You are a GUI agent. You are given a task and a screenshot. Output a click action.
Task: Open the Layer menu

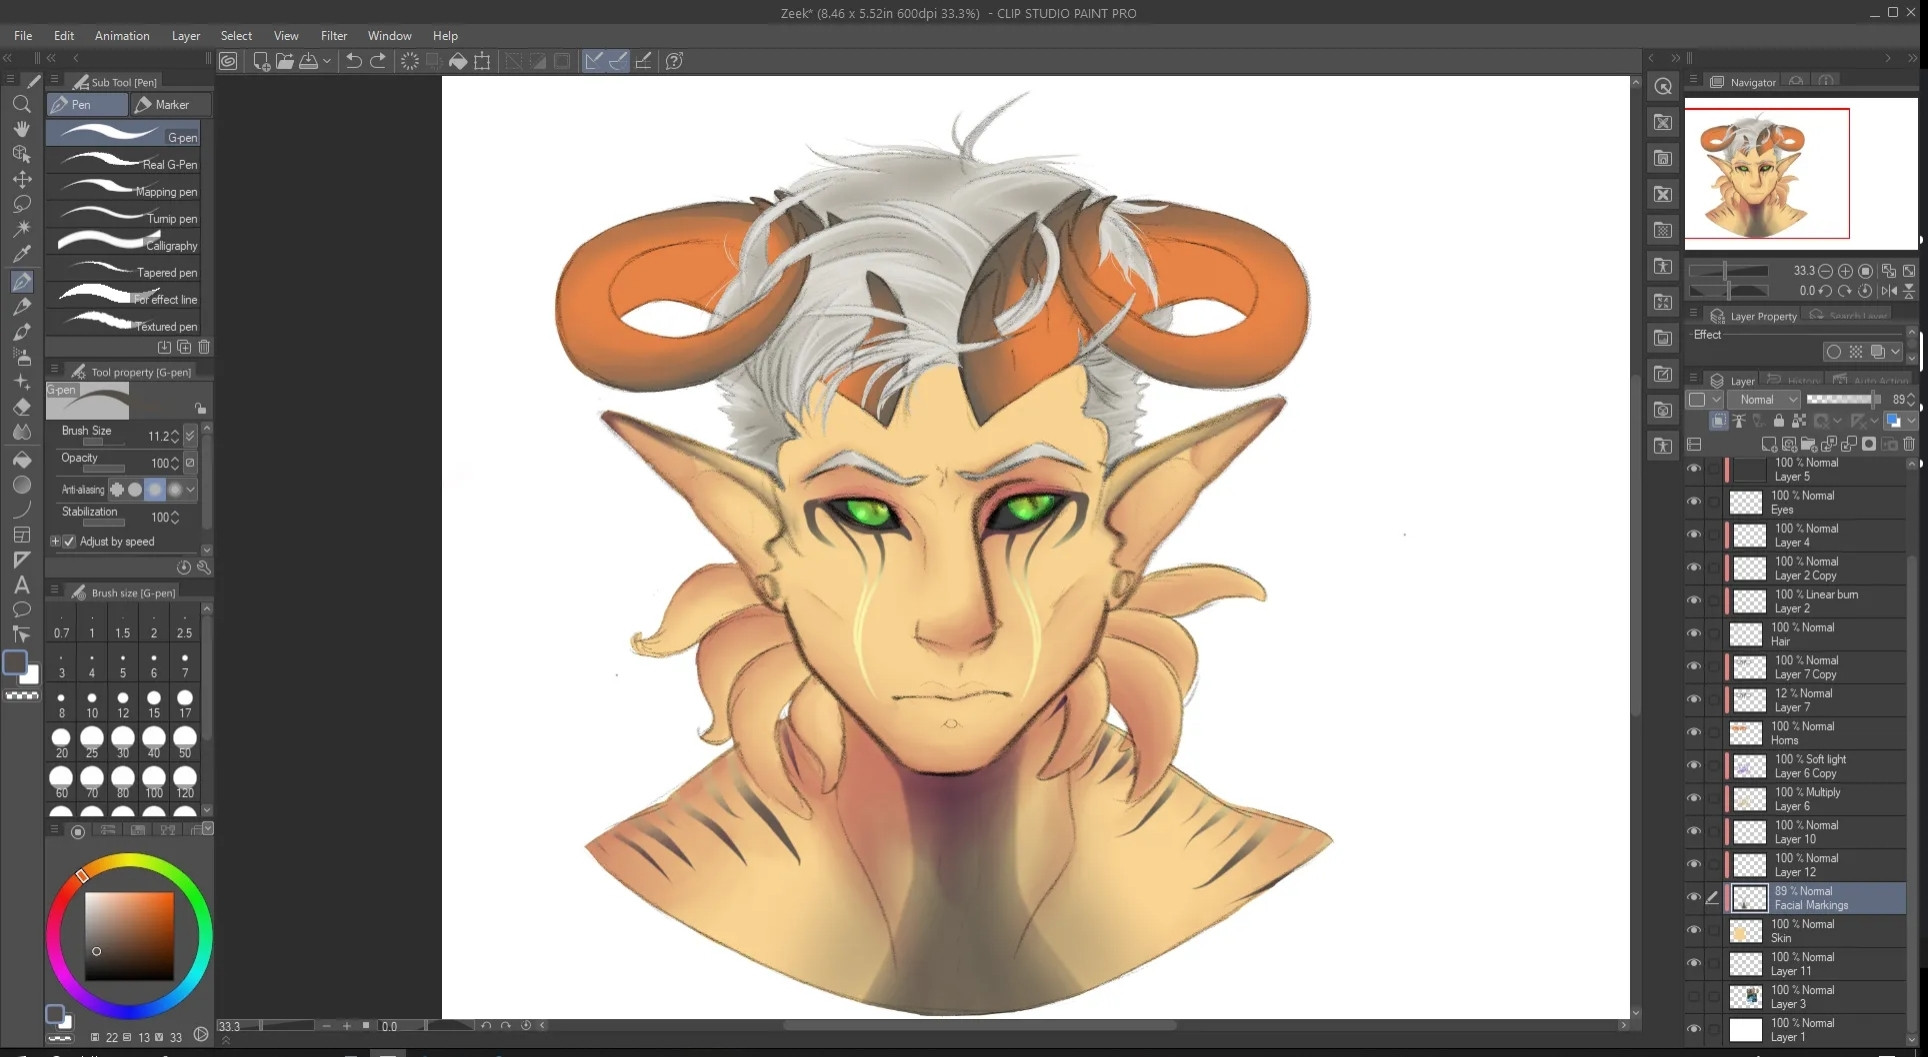click(x=186, y=35)
